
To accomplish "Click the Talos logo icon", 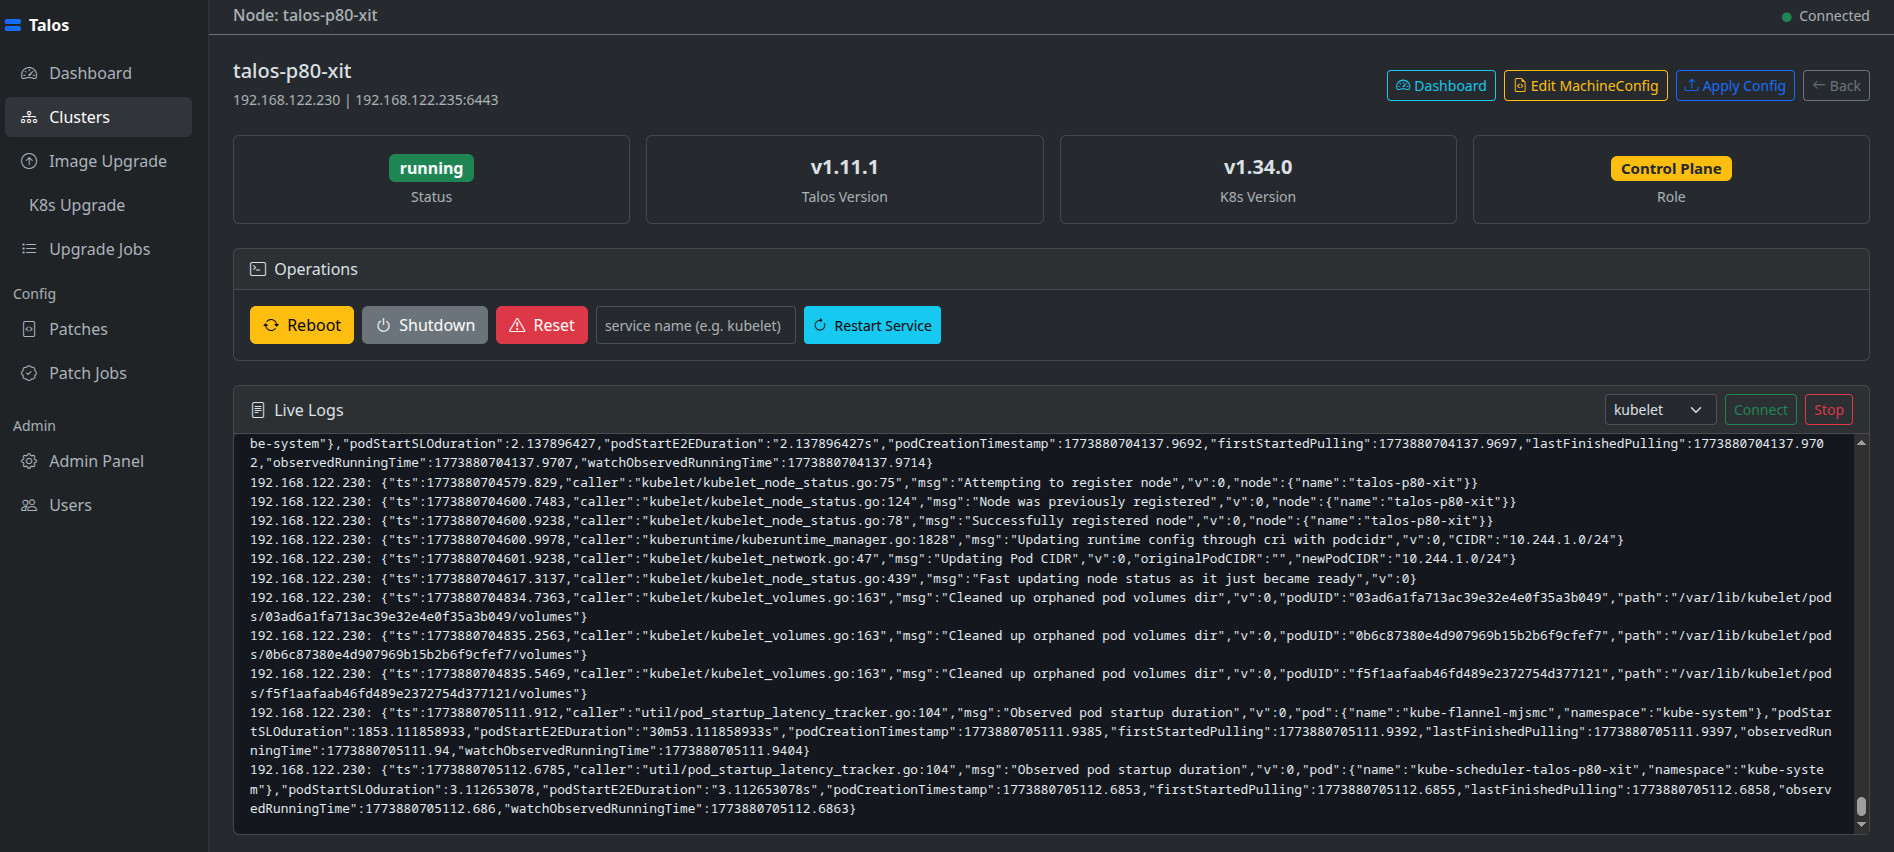I will [x=13, y=25].
